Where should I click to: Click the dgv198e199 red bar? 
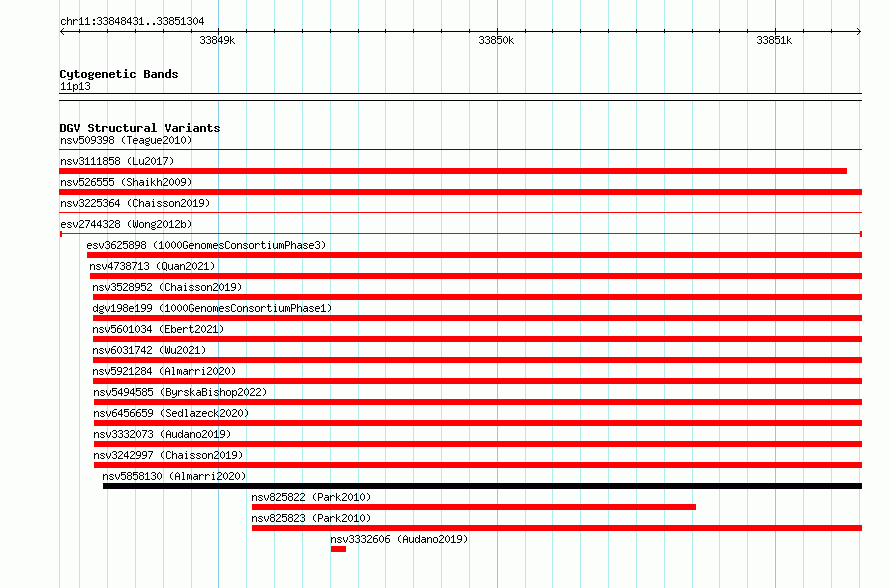point(477,318)
